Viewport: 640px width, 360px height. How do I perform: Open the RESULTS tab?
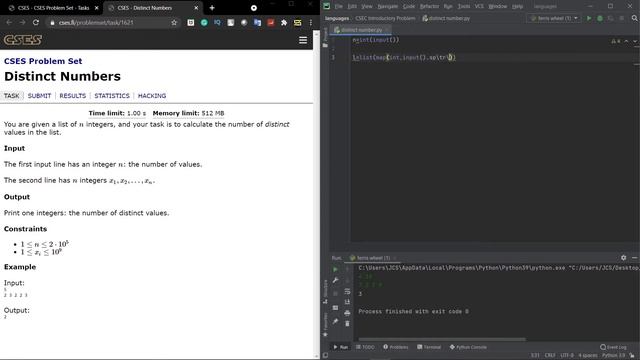tap(73, 96)
